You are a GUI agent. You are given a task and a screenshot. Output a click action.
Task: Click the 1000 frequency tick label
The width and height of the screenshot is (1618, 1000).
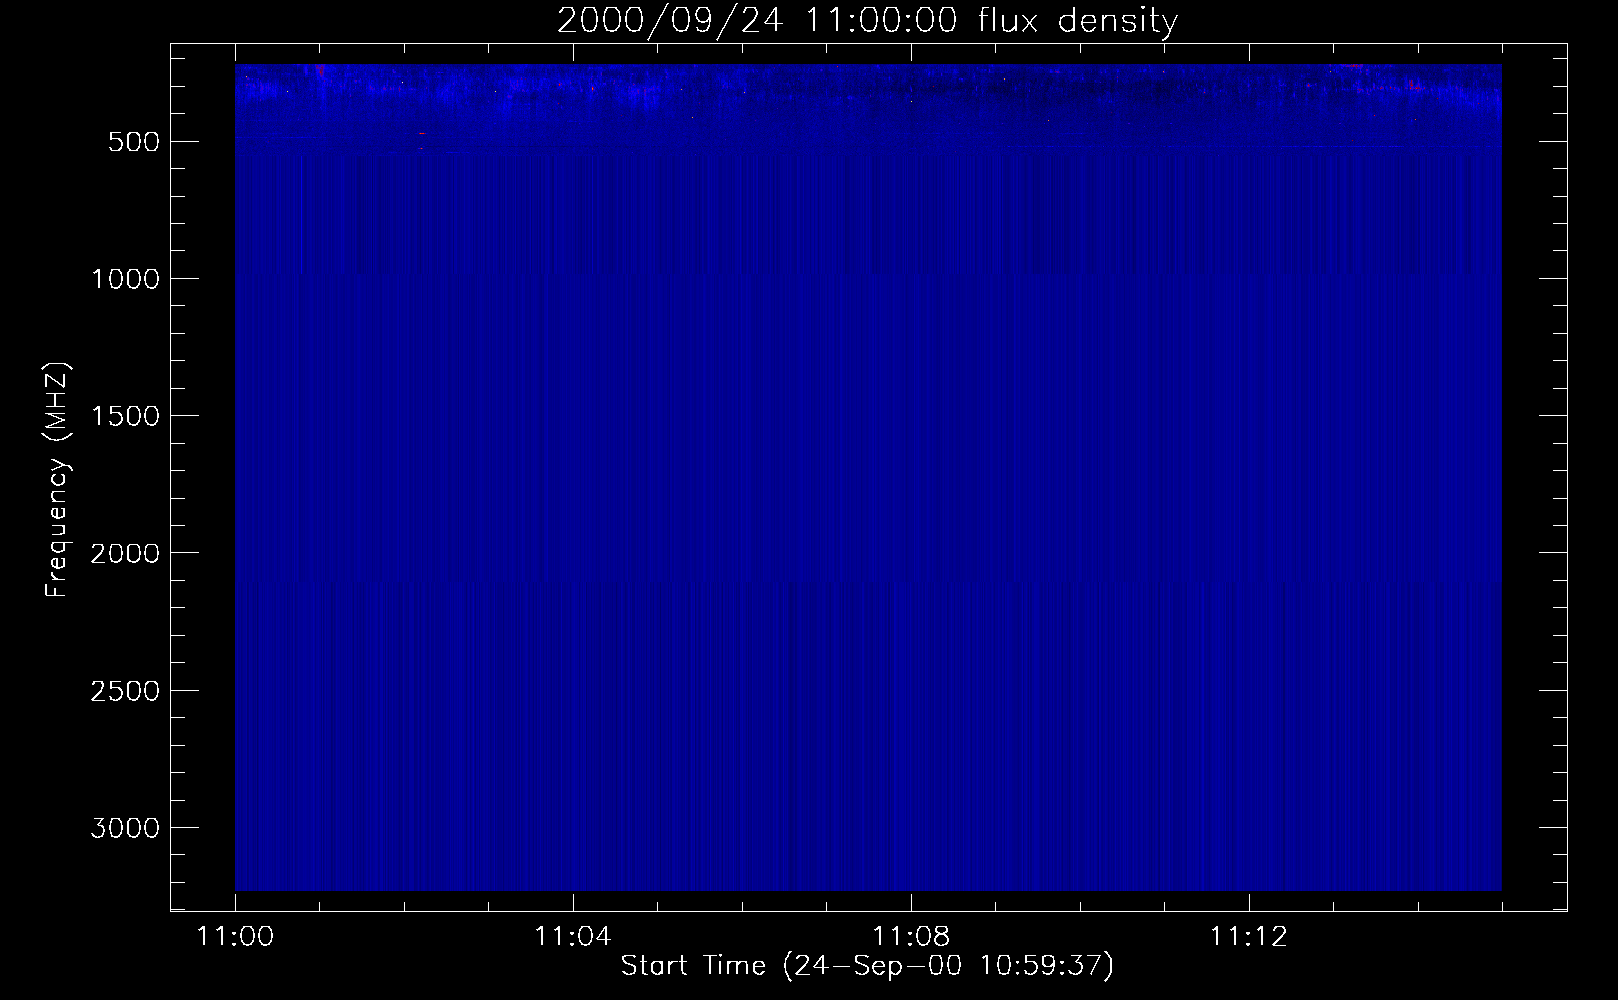tap(125, 279)
